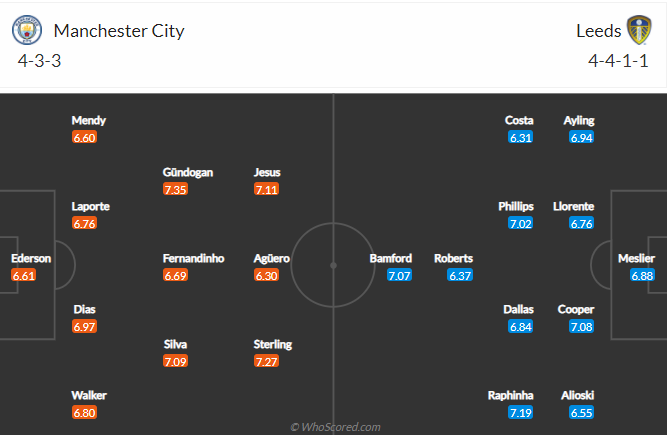
Task: Click Cooper's 7.08 rating badge
Action: click(x=581, y=327)
